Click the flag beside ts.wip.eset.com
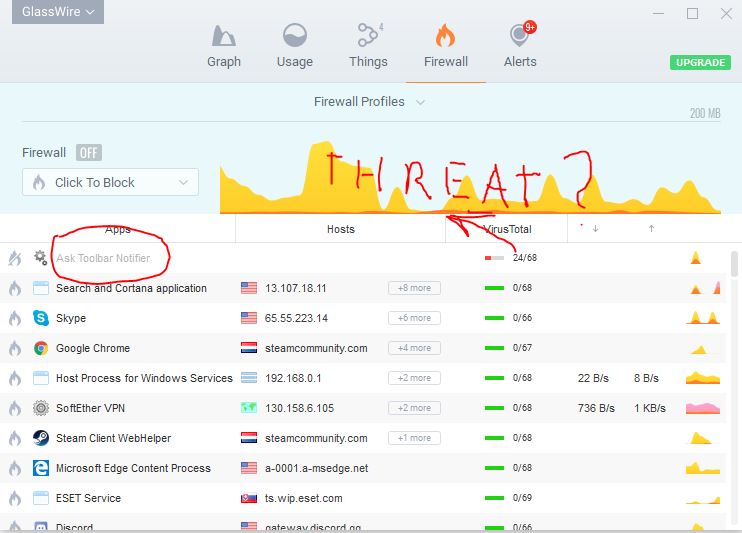 coord(249,498)
